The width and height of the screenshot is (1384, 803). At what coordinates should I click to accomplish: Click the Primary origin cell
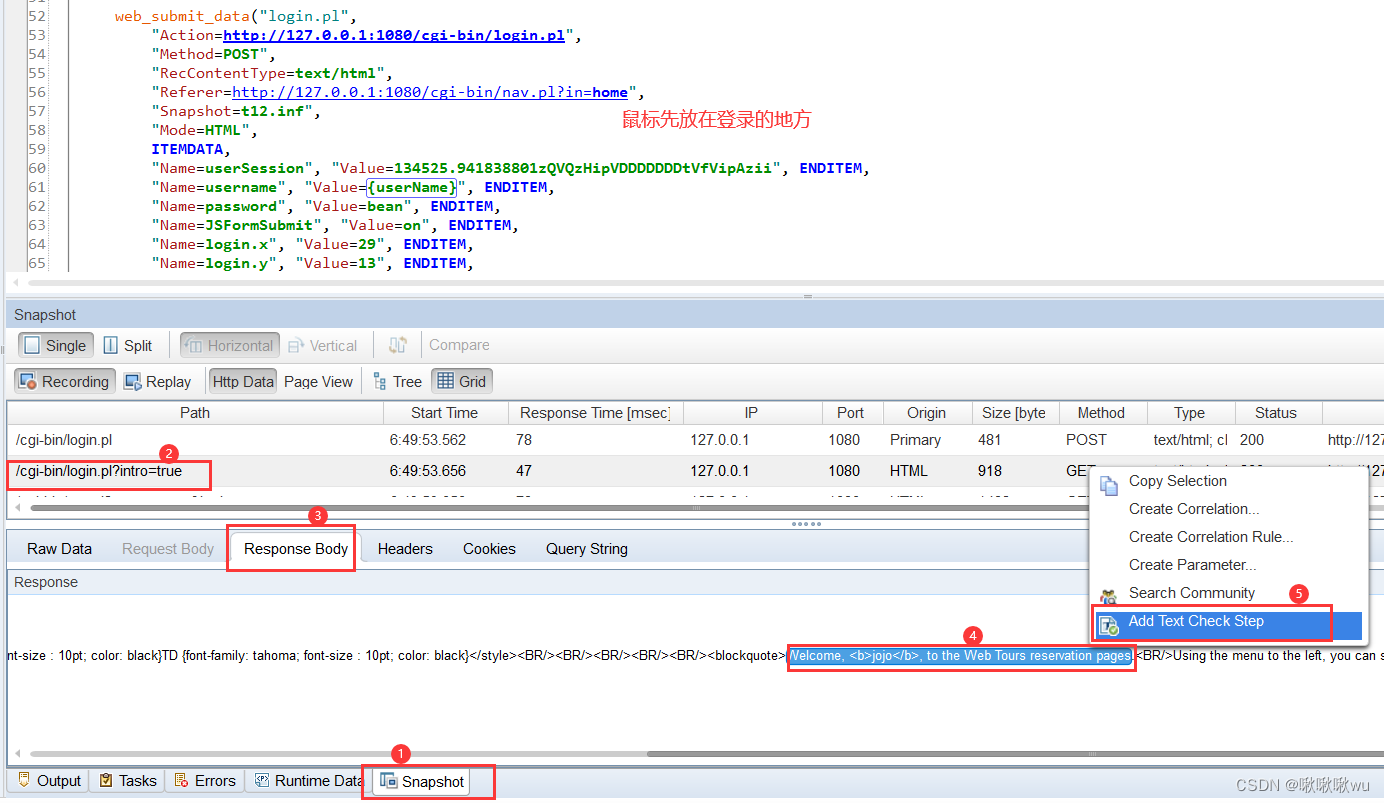pyautogui.click(x=915, y=440)
